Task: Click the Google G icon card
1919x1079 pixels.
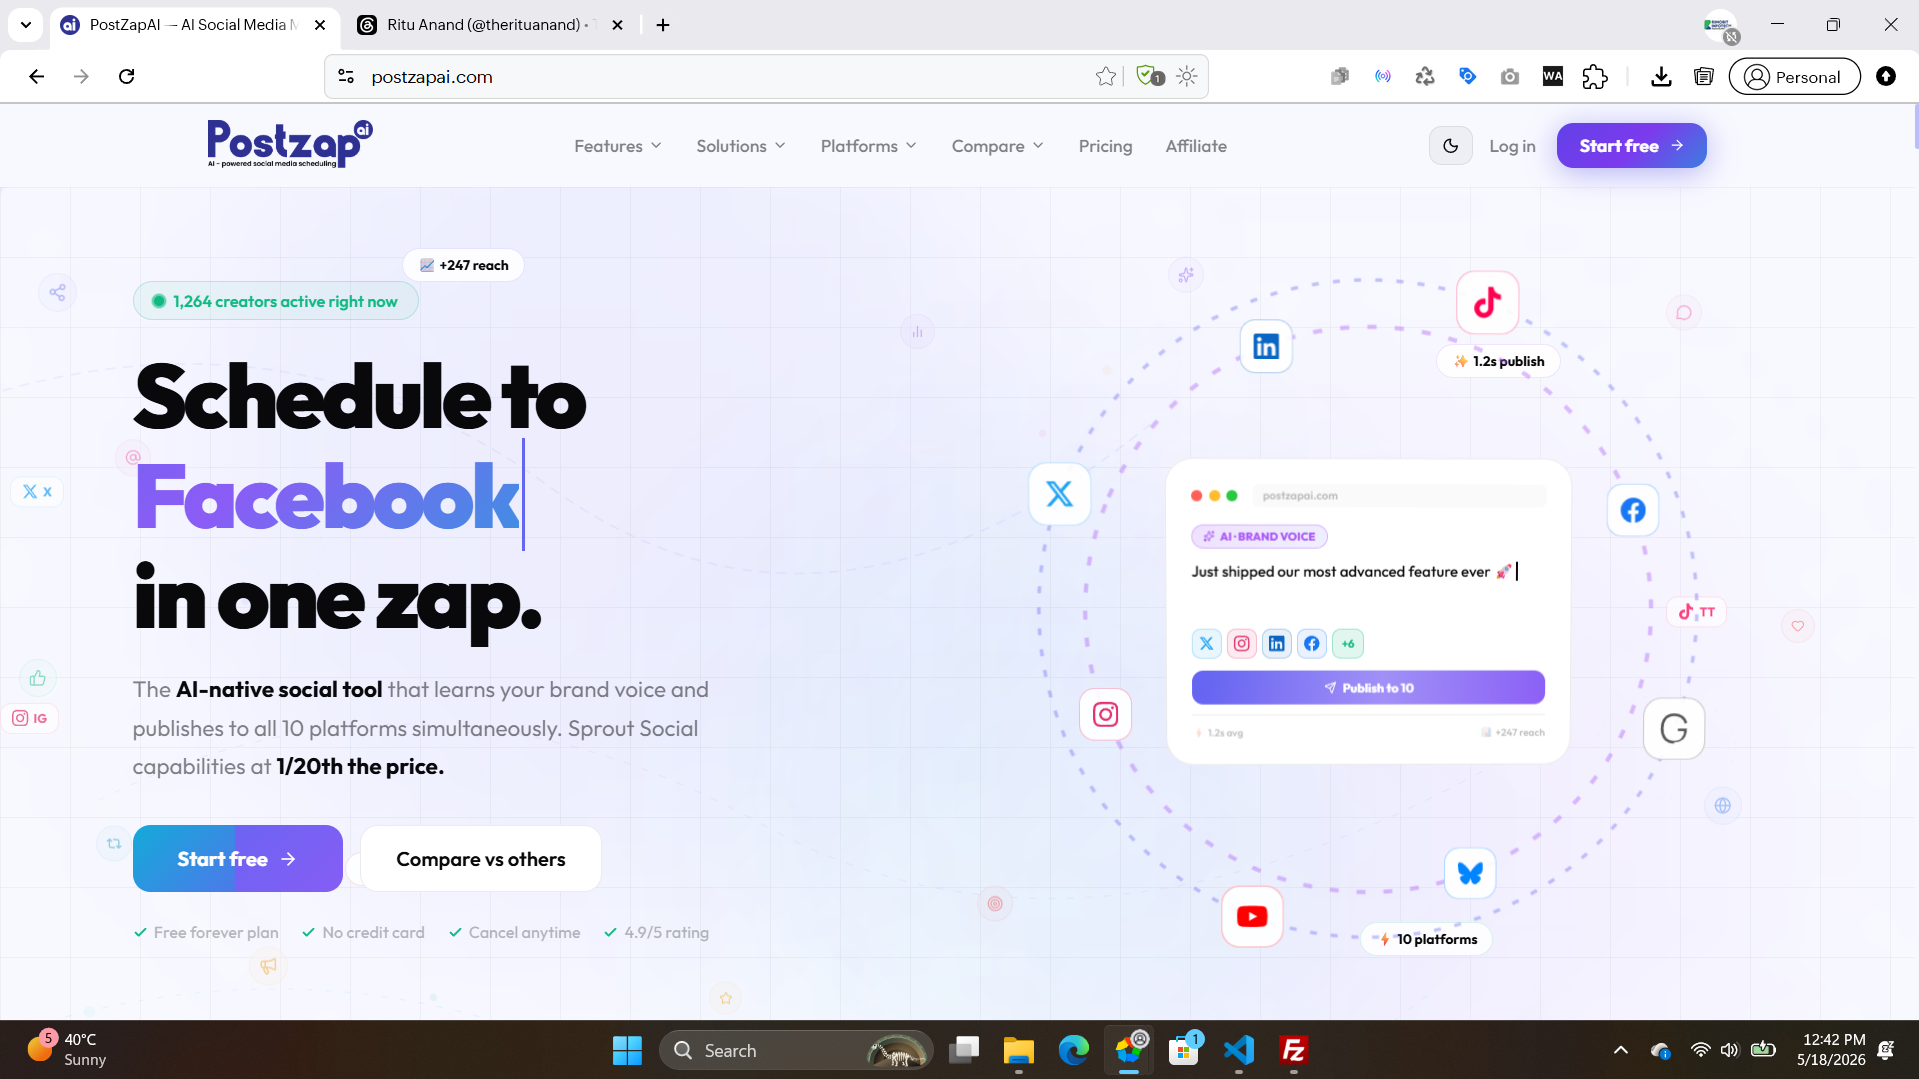Action: tap(1674, 728)
